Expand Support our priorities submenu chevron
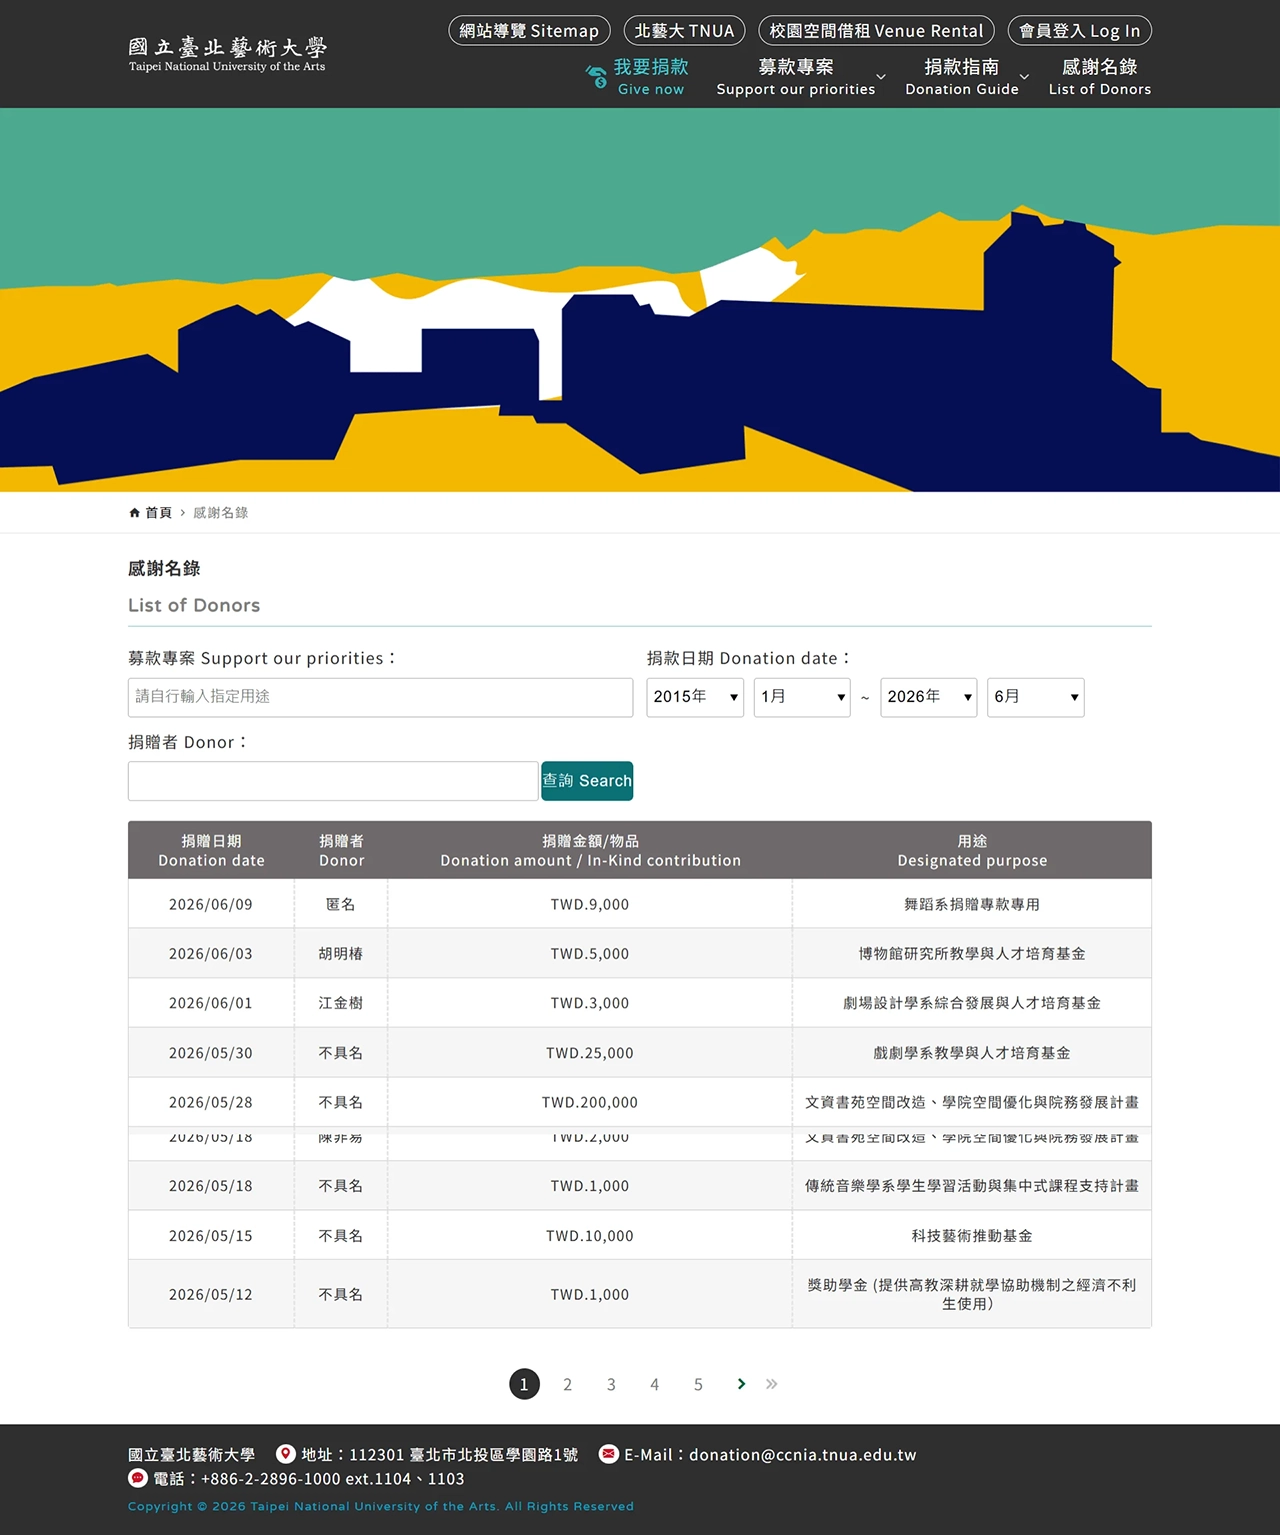The width and height of the screenshot is (1280, 1535). 881,77
